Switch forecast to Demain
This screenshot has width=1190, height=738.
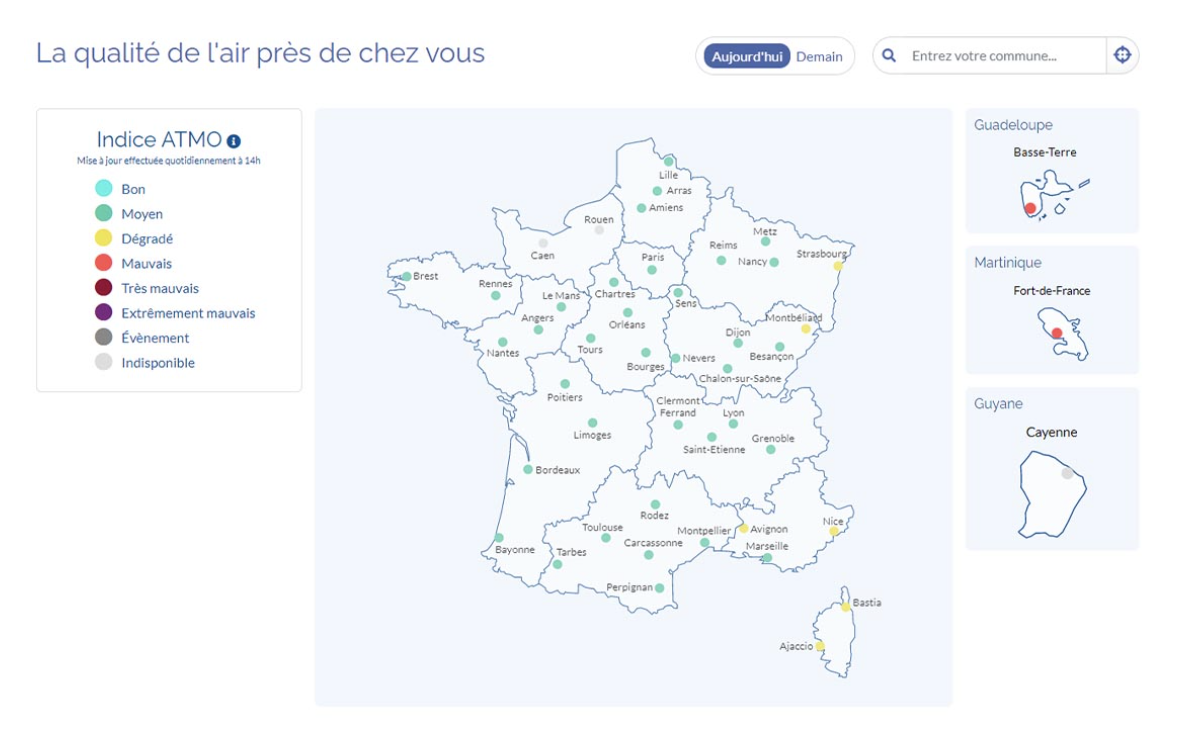pyautogui.click(x=819, y=57)
